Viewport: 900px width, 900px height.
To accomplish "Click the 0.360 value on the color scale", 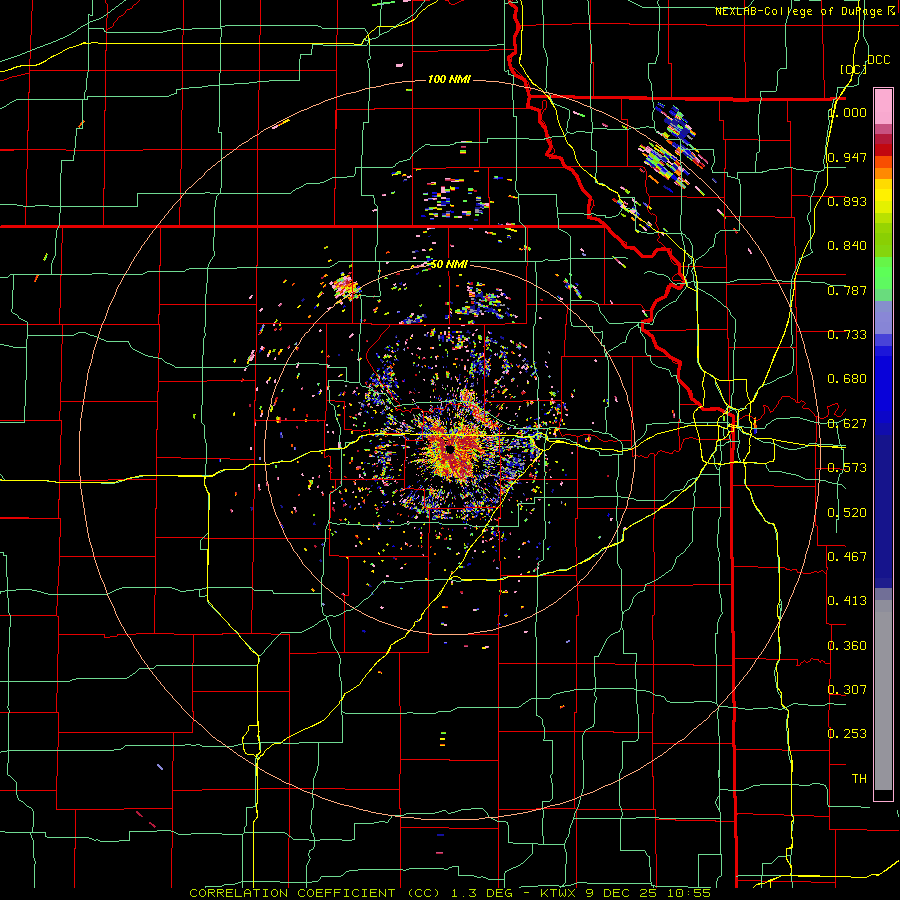I will click(x=847, y=645).
